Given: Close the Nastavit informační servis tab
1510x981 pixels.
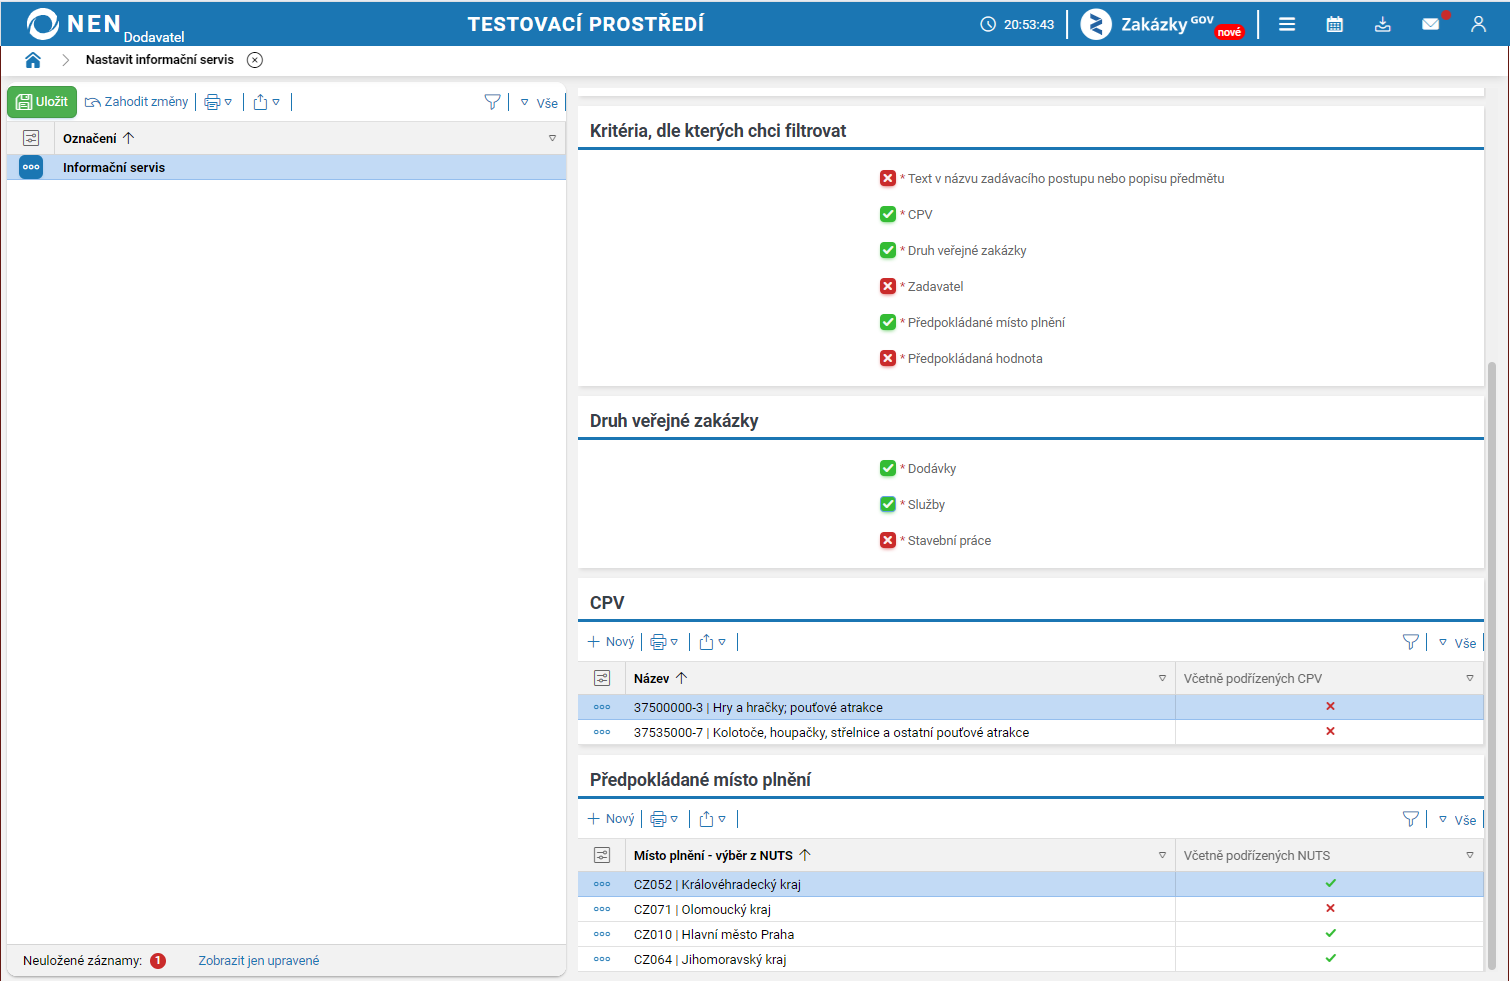Looking at the screenshot, I should (255, 60).
